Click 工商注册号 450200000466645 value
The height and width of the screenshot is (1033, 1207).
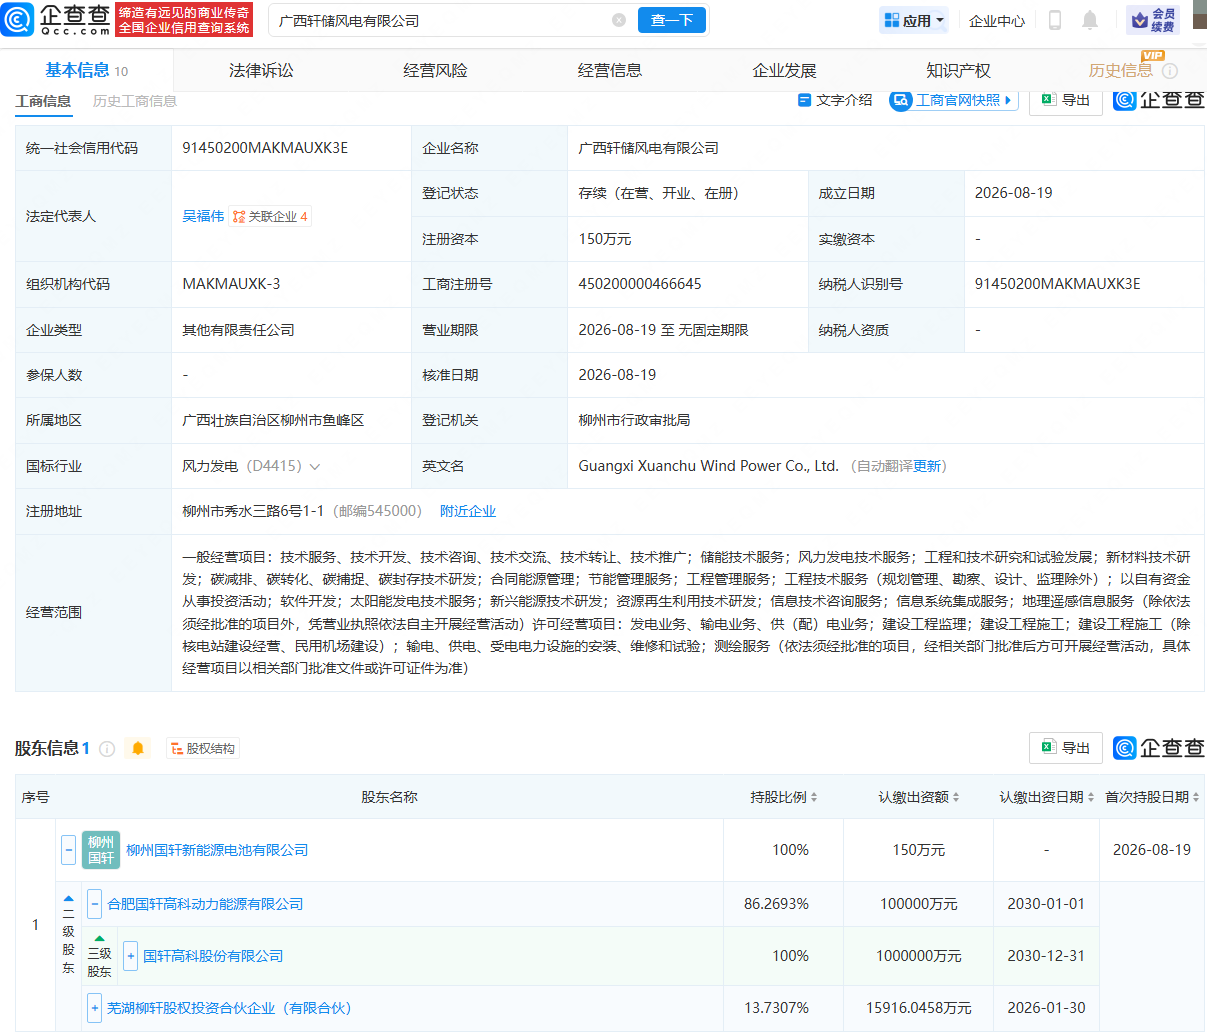pyautogui.click(x=640, y=284)
